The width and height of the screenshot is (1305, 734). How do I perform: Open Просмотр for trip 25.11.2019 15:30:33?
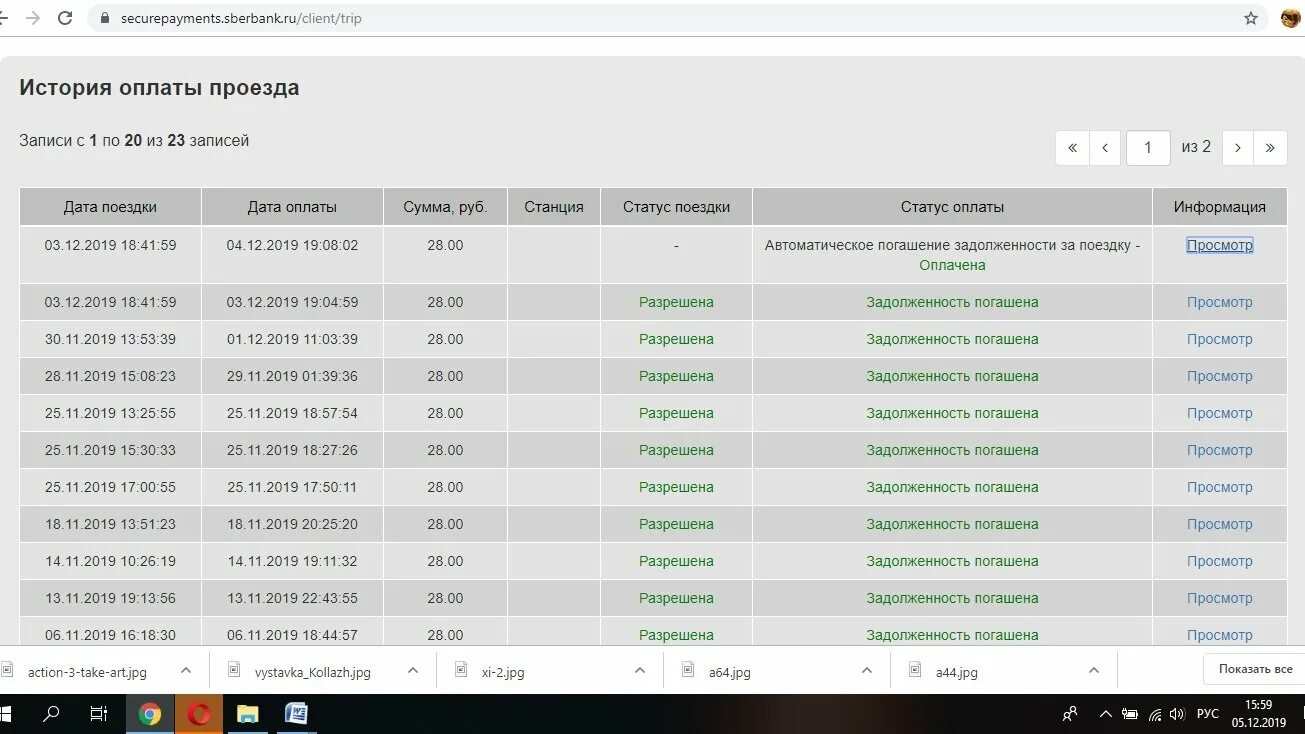(x=1219, y=450)
